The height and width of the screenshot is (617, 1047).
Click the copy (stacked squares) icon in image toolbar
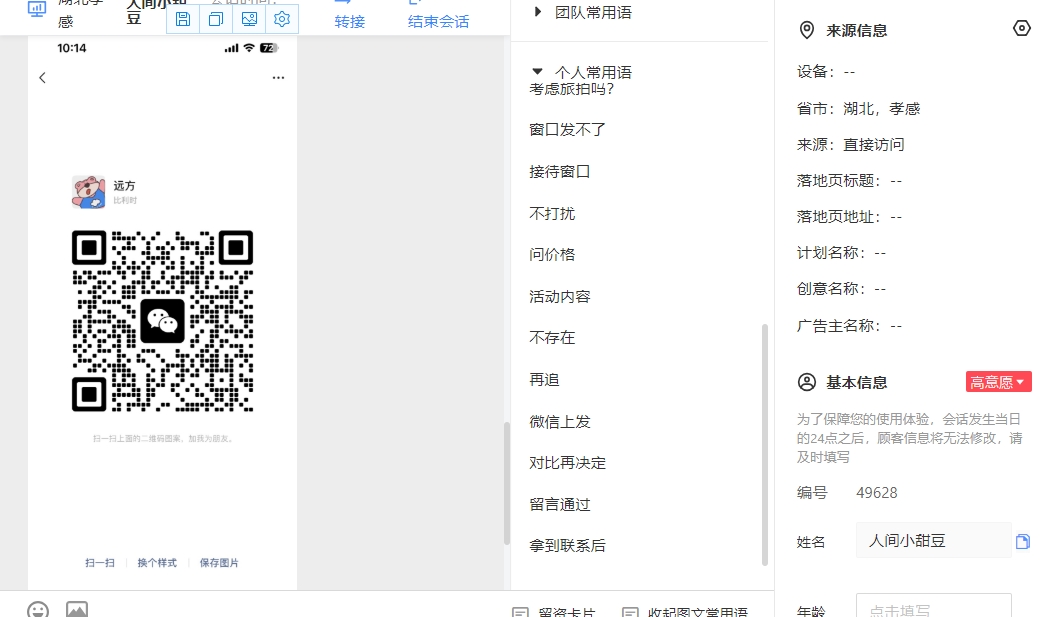tap(216, 19)
